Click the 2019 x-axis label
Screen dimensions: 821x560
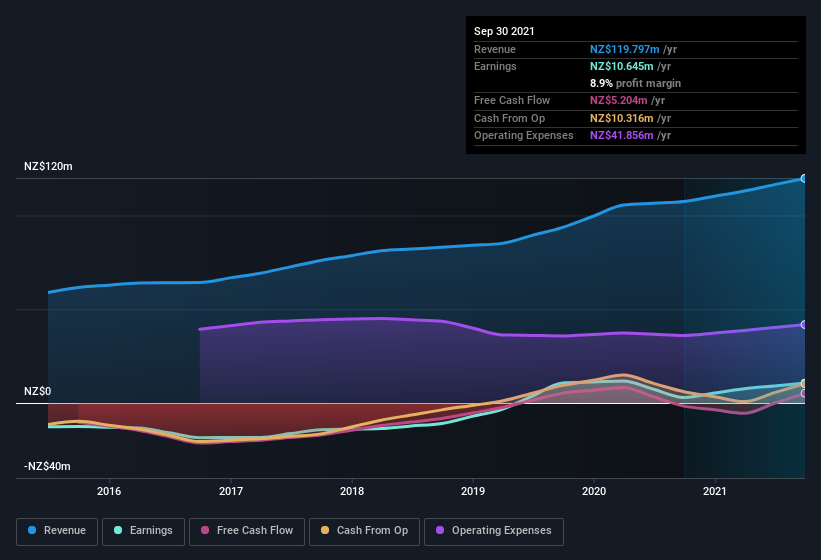pos(472,491)
